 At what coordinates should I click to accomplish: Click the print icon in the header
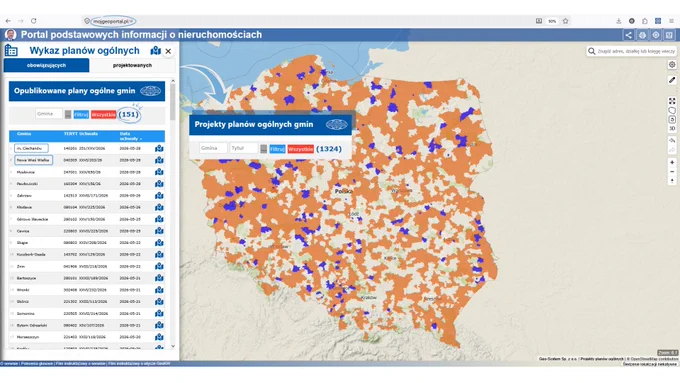(x=642, y=35)
